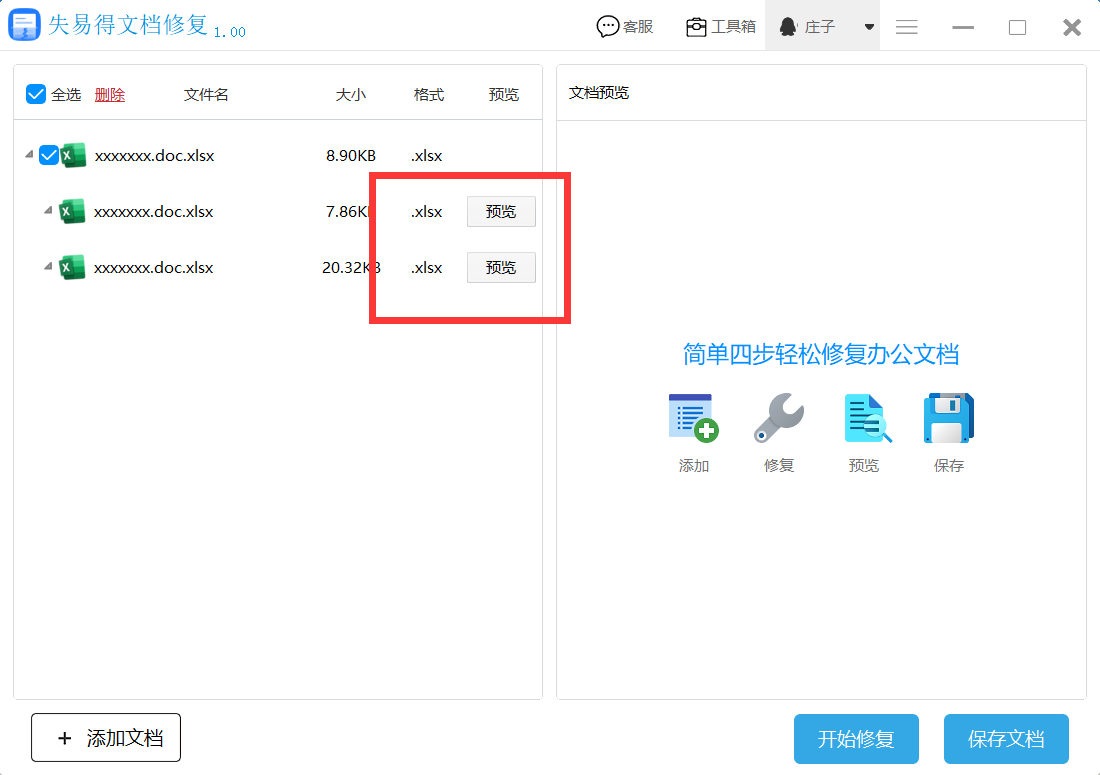Close the application window
The width and height of the screenshot is (1100, 775).
coord(1072,27)
